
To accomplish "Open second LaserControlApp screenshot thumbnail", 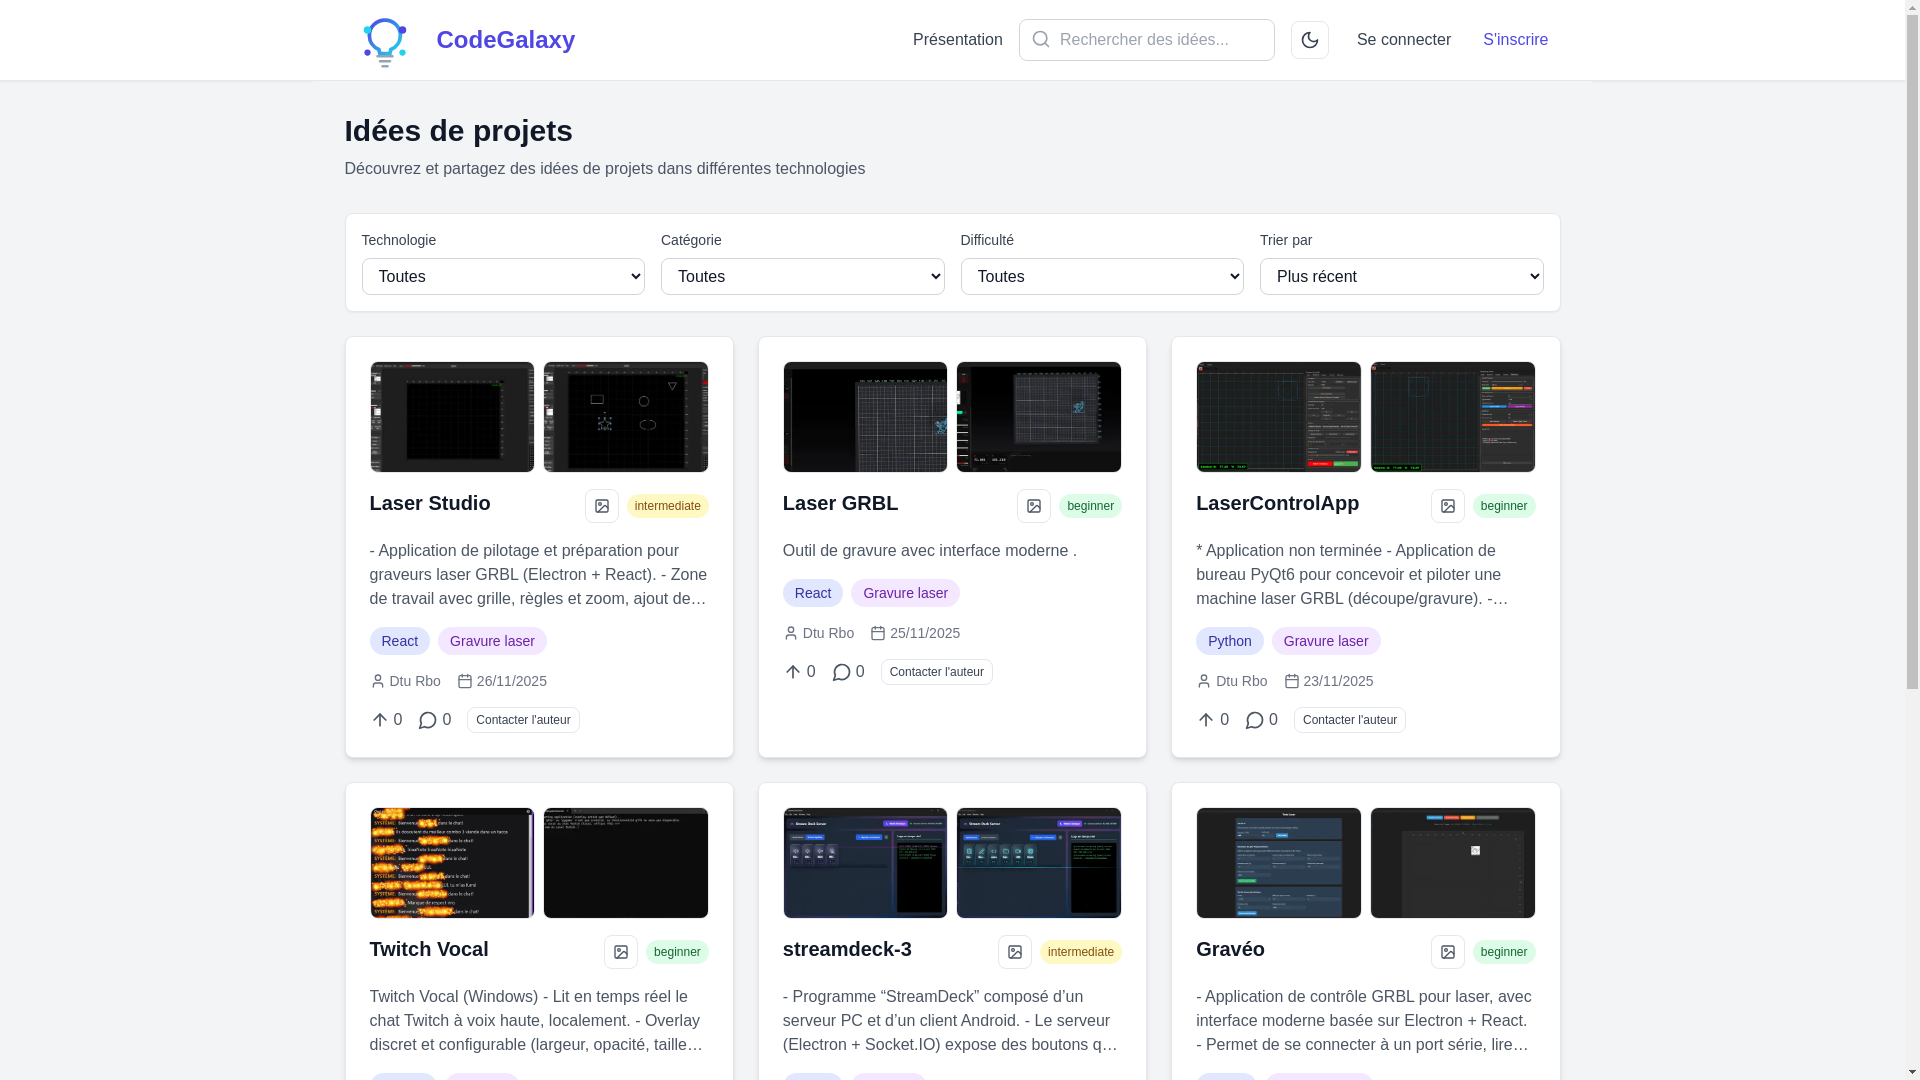I will (x=1453, y=417).
